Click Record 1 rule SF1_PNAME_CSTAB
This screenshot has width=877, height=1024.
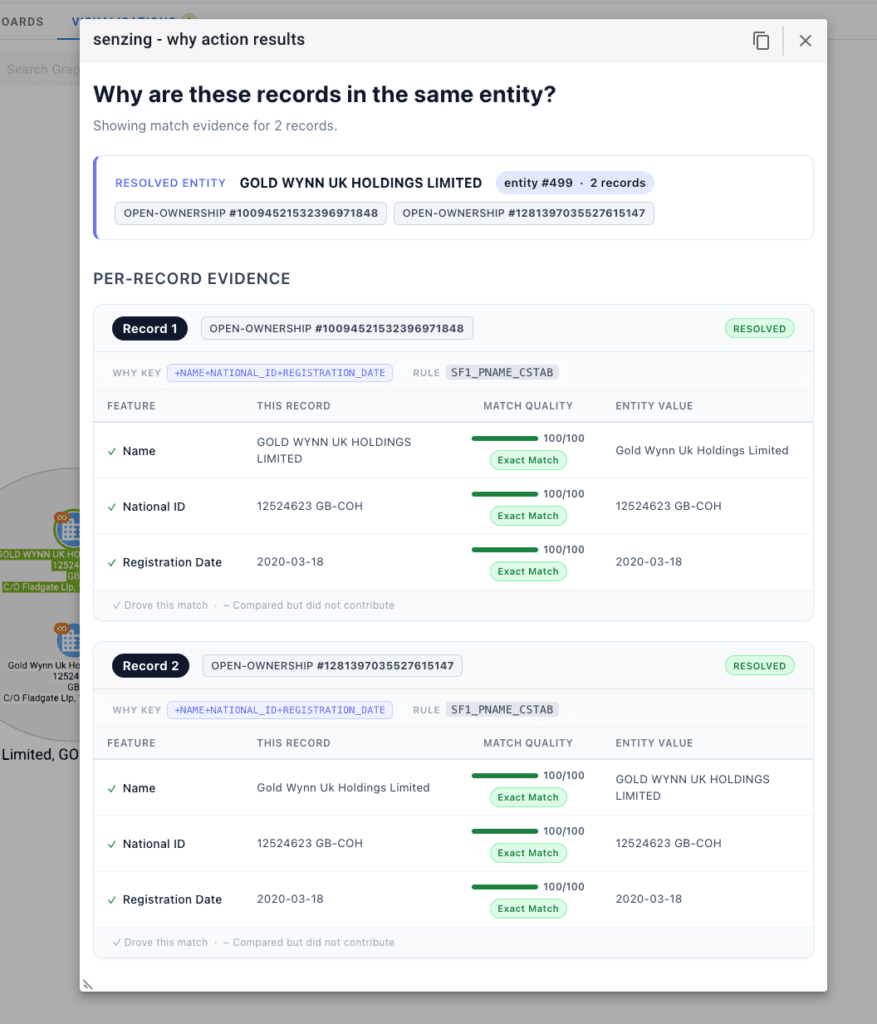(x=502, y=372)
